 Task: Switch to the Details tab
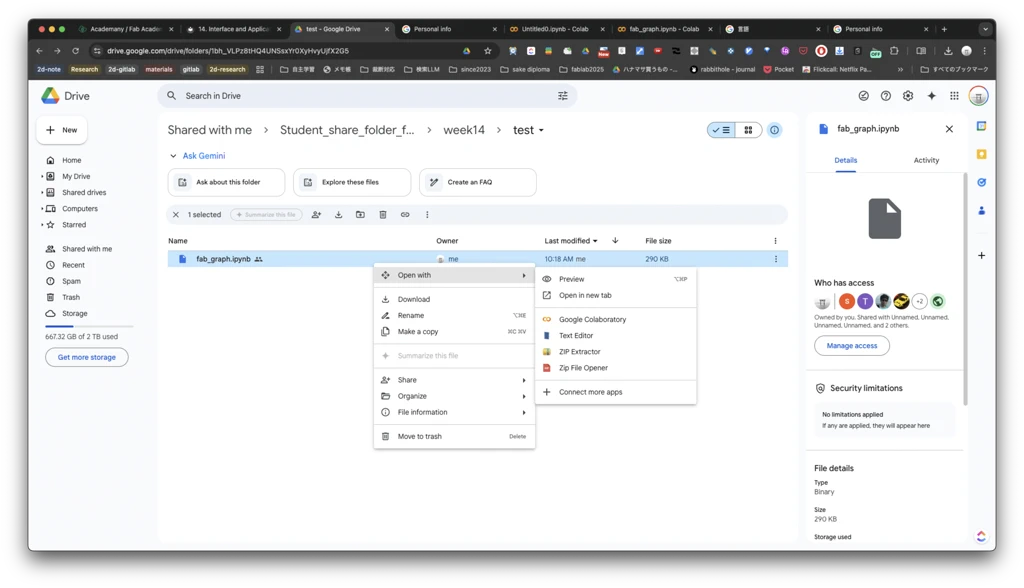(x=845, y=160)
